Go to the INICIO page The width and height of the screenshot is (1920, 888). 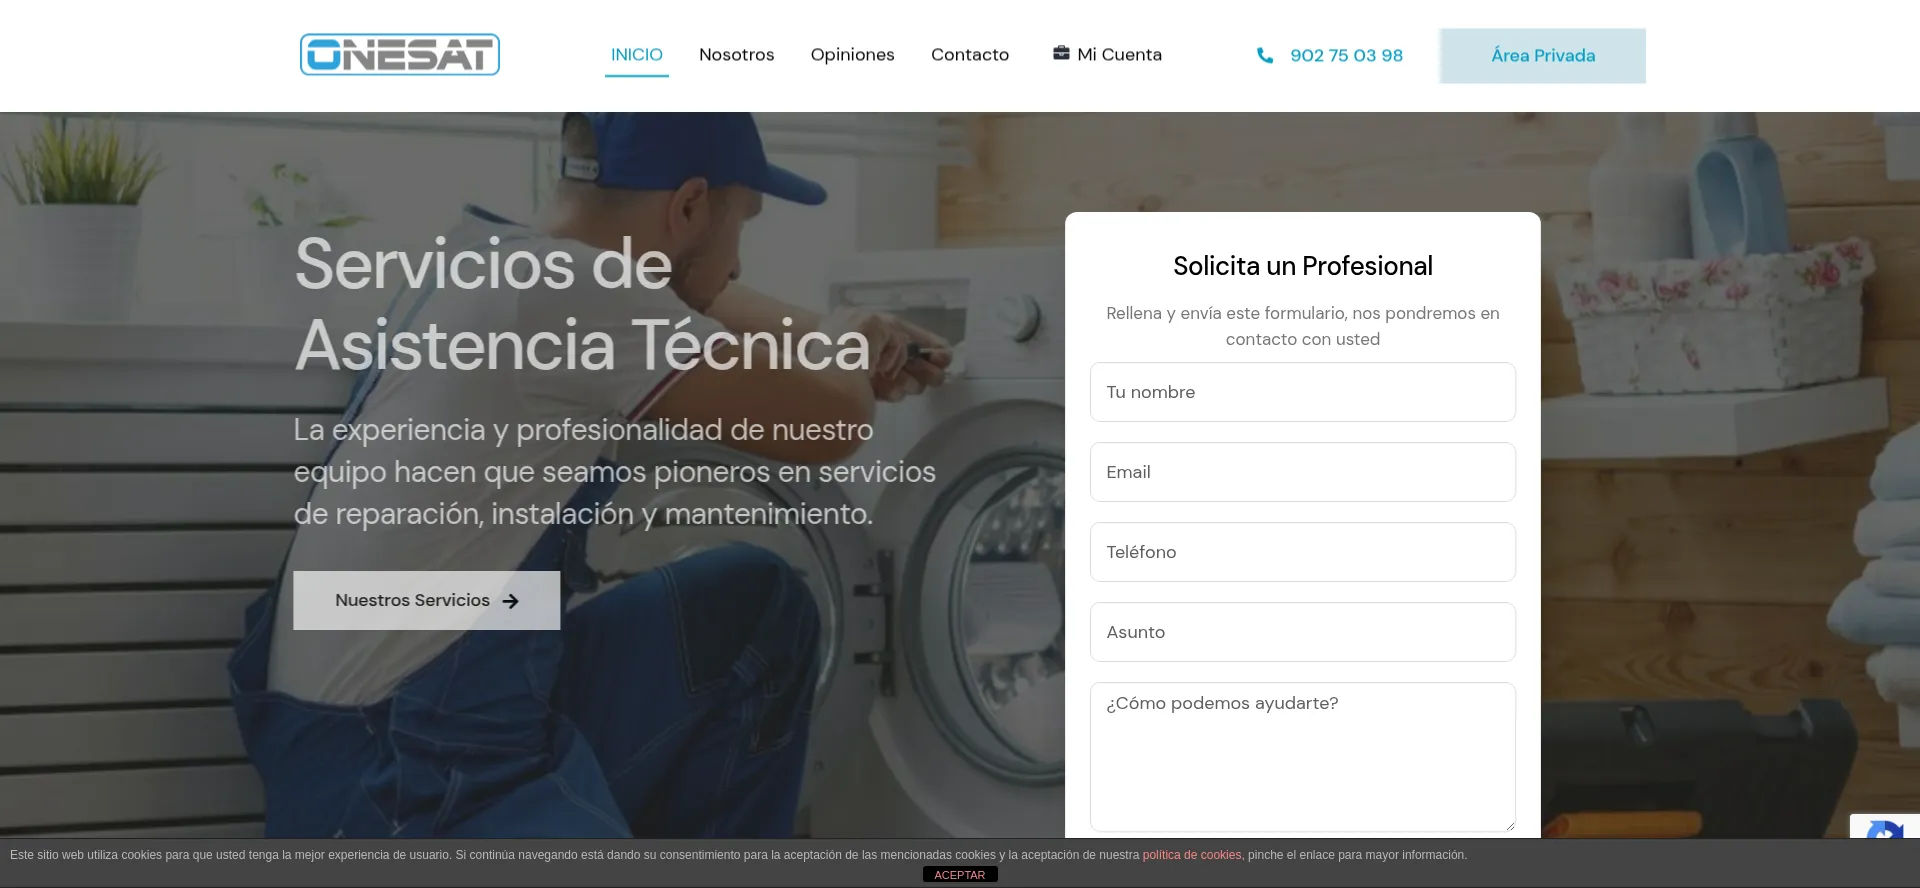click(636, 55)
